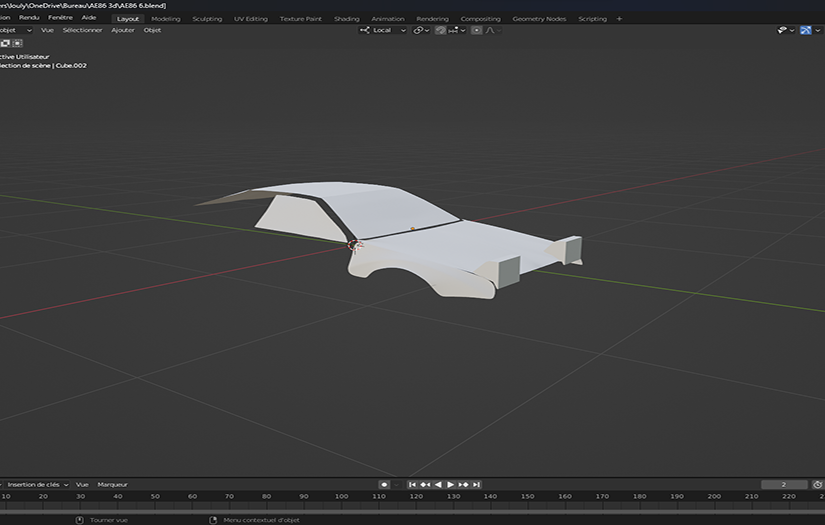Viewport: 825px width, 525px height.
Task: Jump to previous keyframe
Action: click(x=425, y=484)
